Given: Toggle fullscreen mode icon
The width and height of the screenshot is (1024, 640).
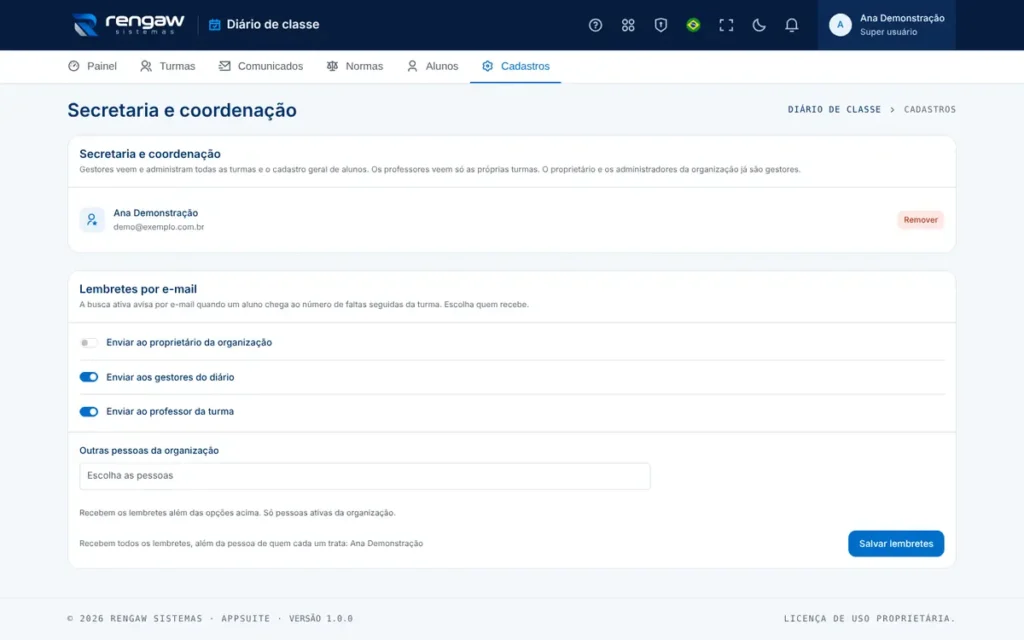Looking at the screenshot, I should coord(726,25).
